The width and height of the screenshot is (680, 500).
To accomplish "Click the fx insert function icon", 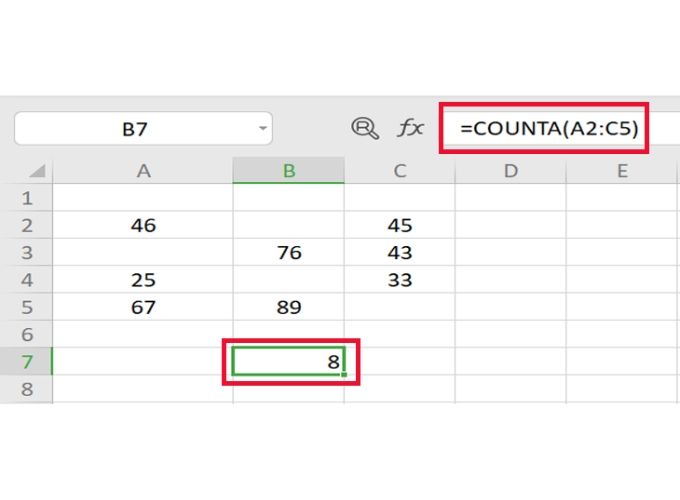I will (411, 128).
